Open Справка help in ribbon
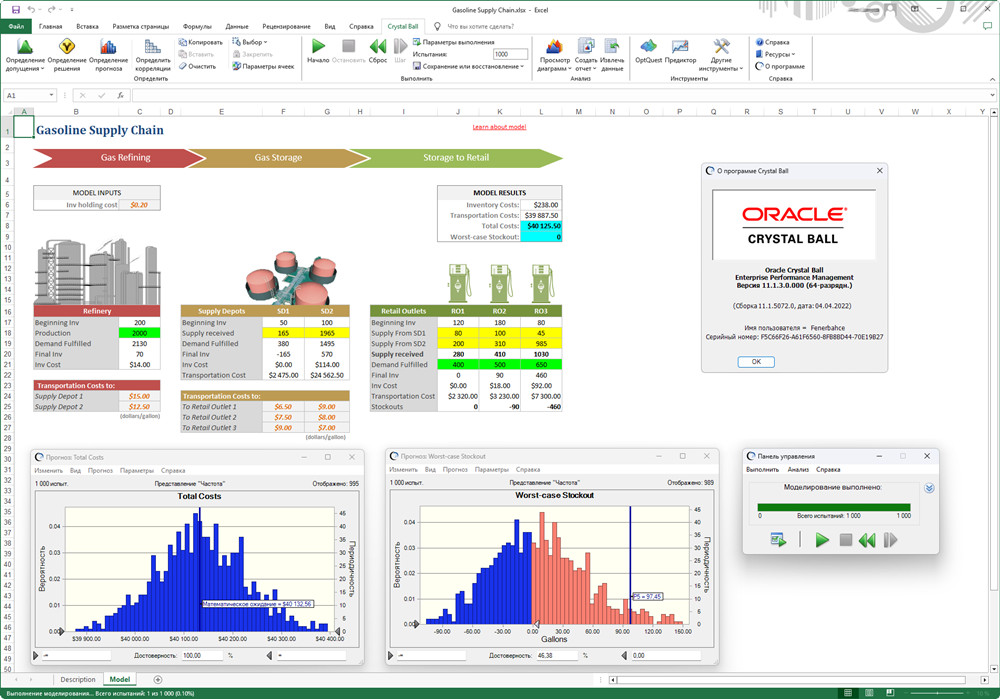Viewport: 1000px width, 699px height. pyautogui.click(x=772, y=42)
